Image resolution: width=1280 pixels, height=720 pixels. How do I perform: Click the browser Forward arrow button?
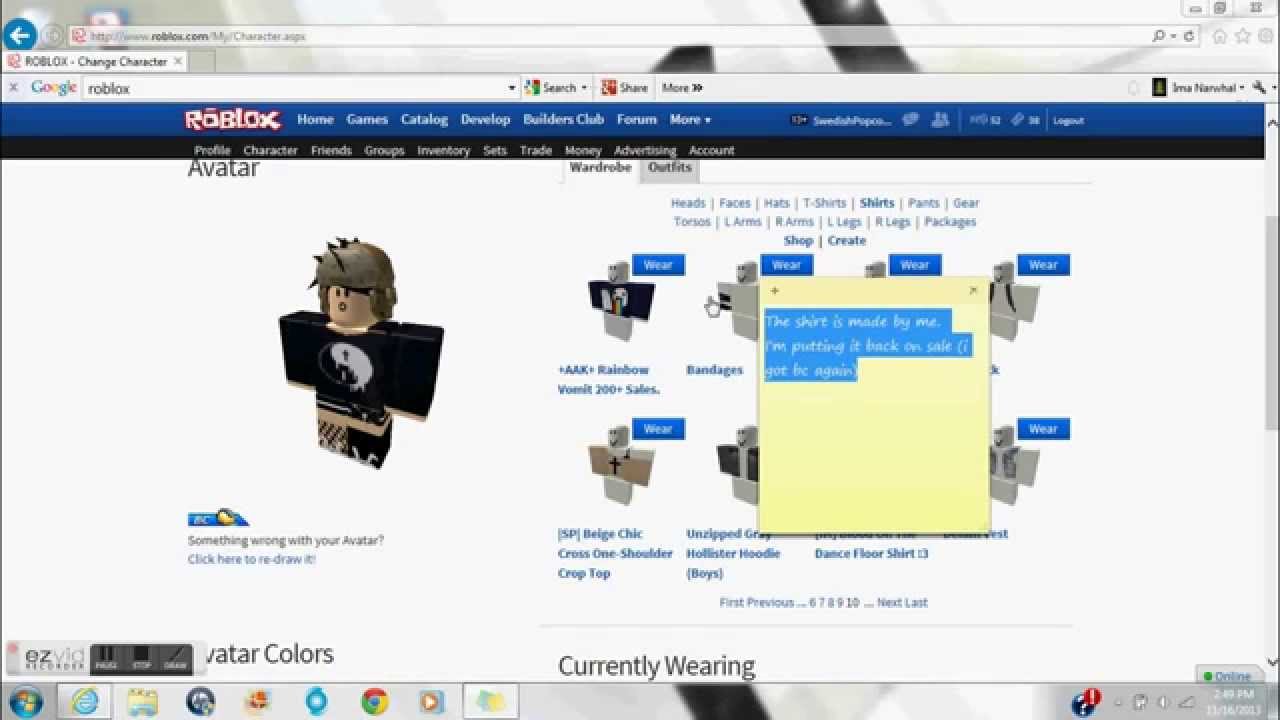click(53, 36)
